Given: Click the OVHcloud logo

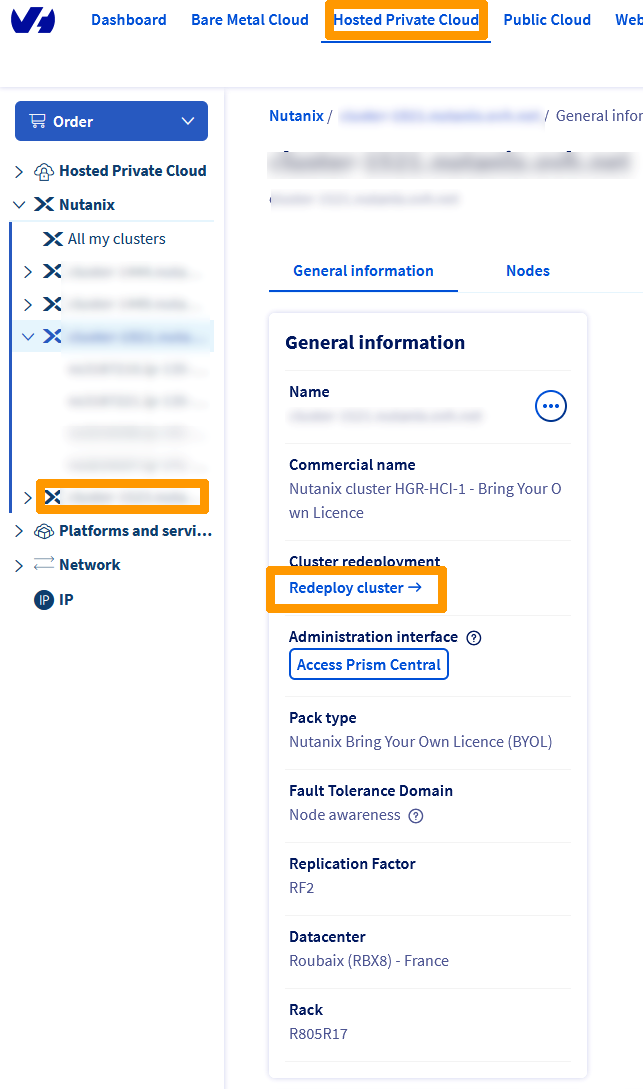Looking at the screenshot, I should pyautogui.click(x=33, y=20).
